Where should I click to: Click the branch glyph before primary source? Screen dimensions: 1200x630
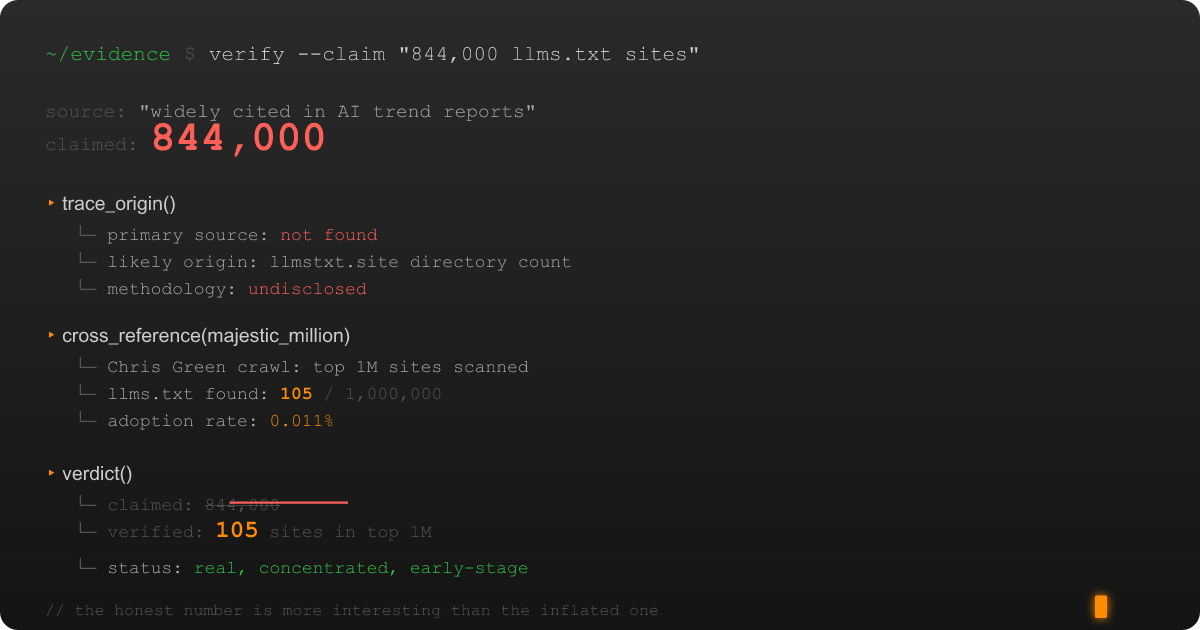[87, 235]
